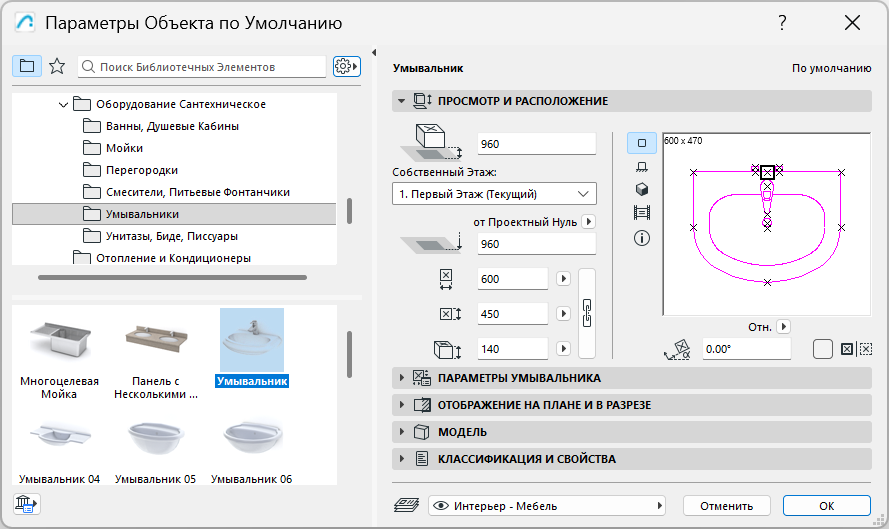Edit the height to home story field
This screenshot has width=889, height=529.
(x=536, y=143)
